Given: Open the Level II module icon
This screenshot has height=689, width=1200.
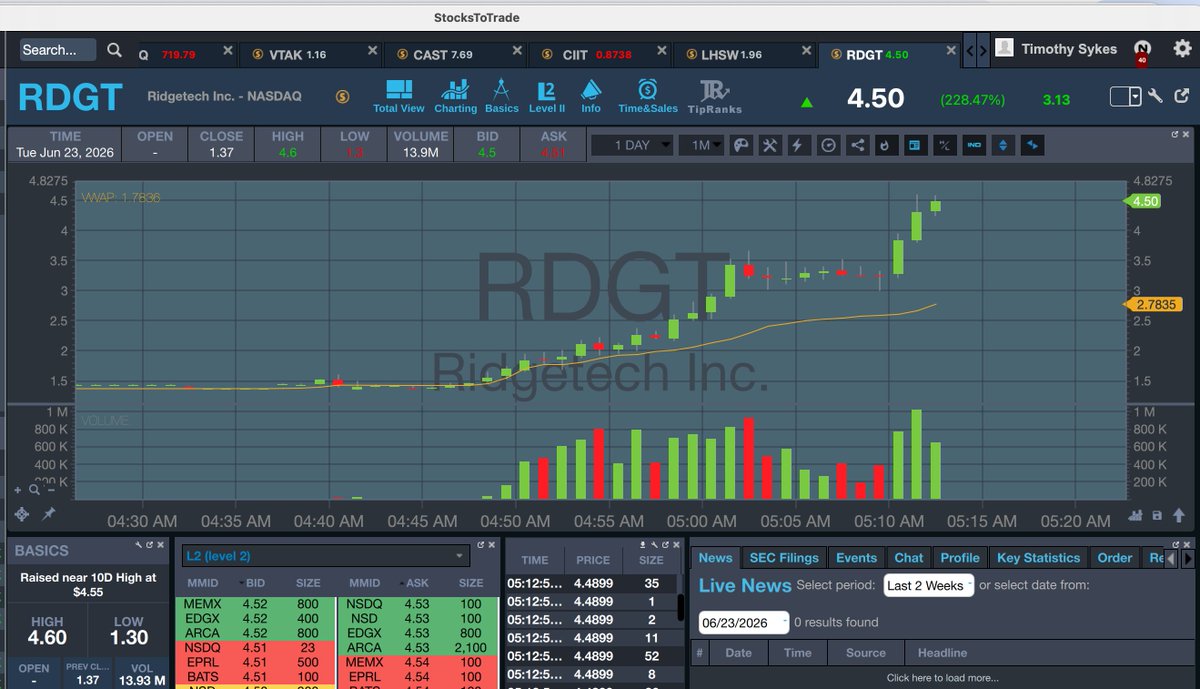Looking at the screenshot, I should click(x=547, y=97).
